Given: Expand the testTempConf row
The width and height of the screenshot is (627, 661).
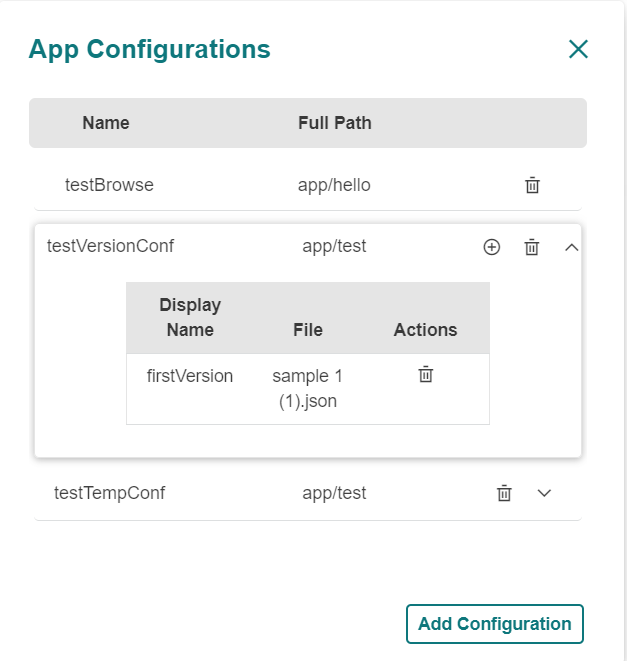Looking at the screenshot, I should click(x=545, y=492).
